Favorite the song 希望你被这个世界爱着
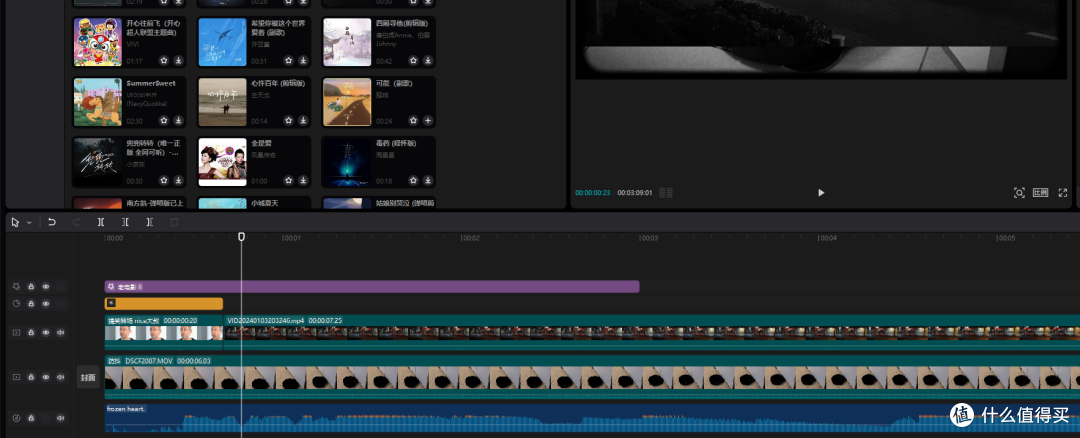This screenshot has height=438, width=1080. point(289,60)
